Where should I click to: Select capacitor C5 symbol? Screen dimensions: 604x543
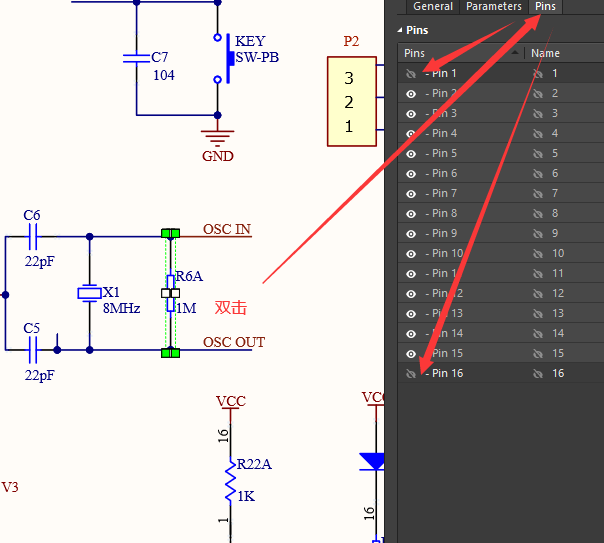[x=33, y=350]
